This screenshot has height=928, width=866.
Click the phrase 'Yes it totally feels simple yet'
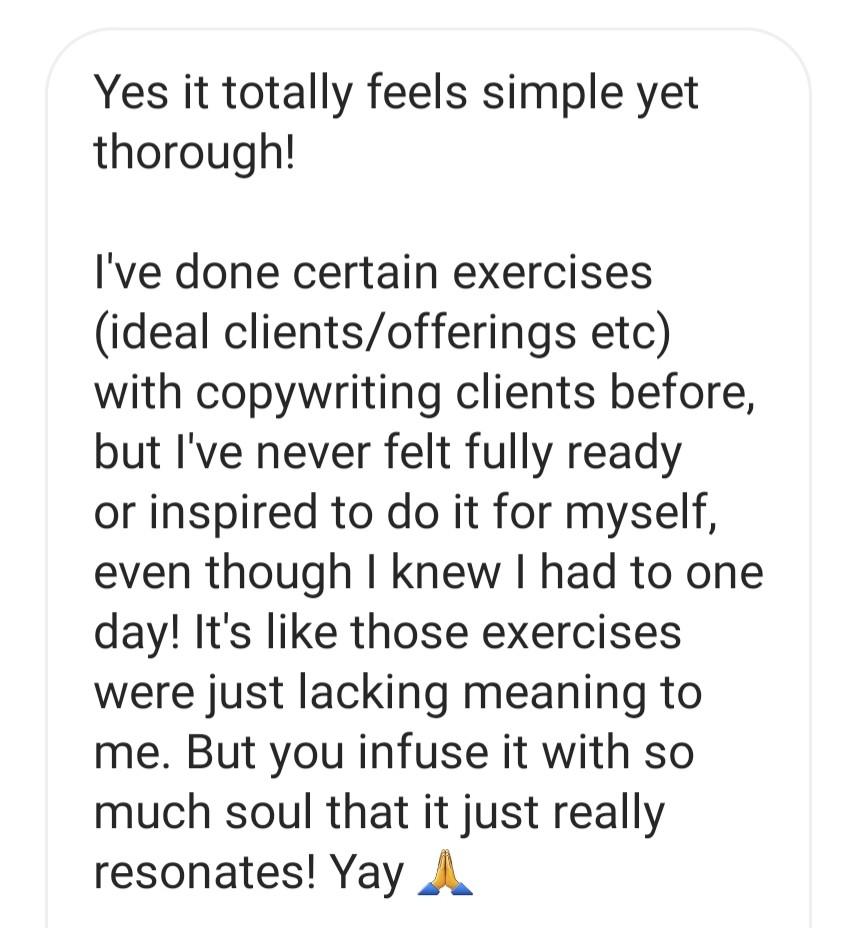pos(396,92)
